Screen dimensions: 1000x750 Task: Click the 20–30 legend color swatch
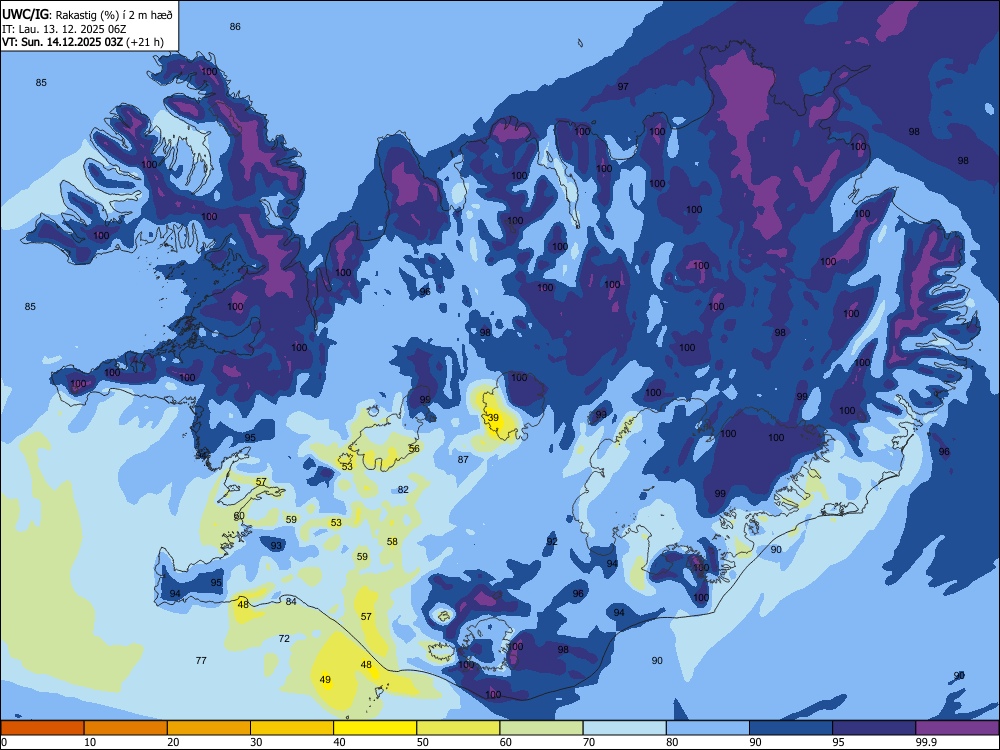coord(209,728)
